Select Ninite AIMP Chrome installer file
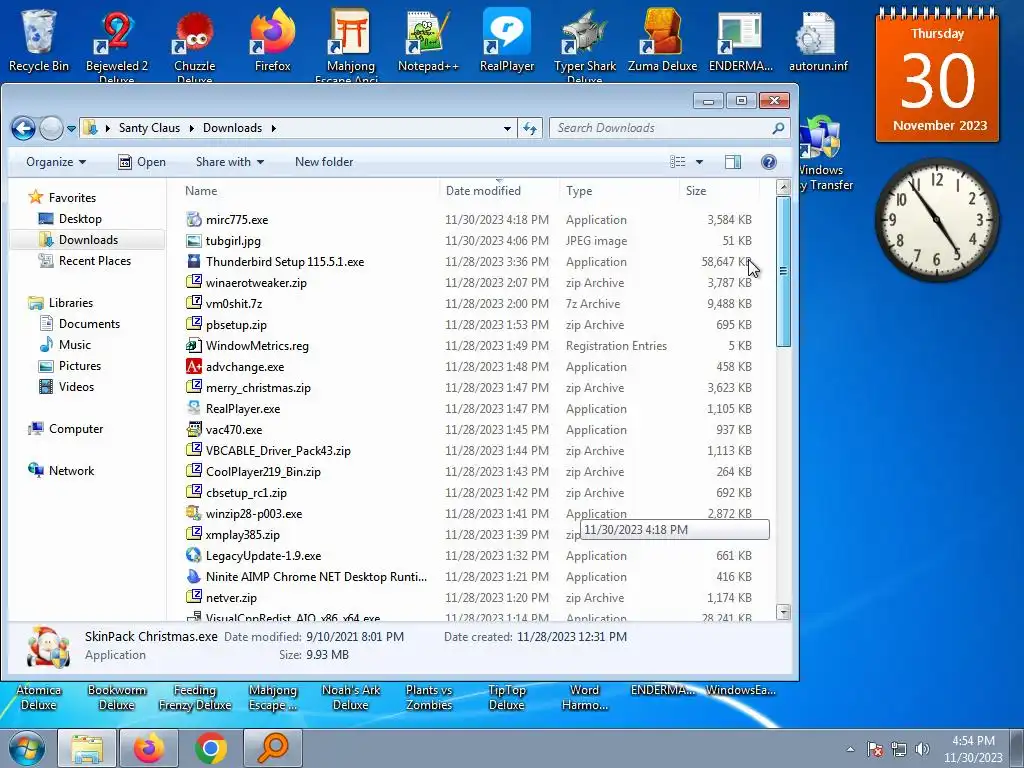Screen dimensions: 1024x768 pyautogui.click(x=468, y=577)
